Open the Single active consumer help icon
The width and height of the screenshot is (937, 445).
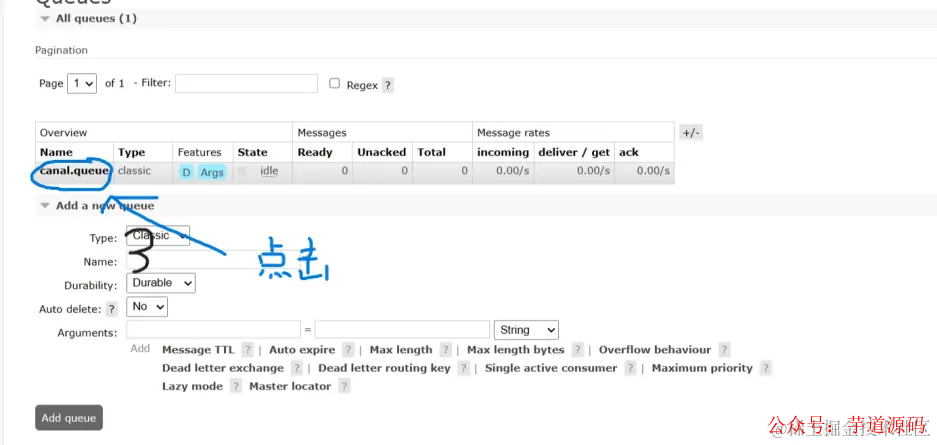click(x=630, y=369)
